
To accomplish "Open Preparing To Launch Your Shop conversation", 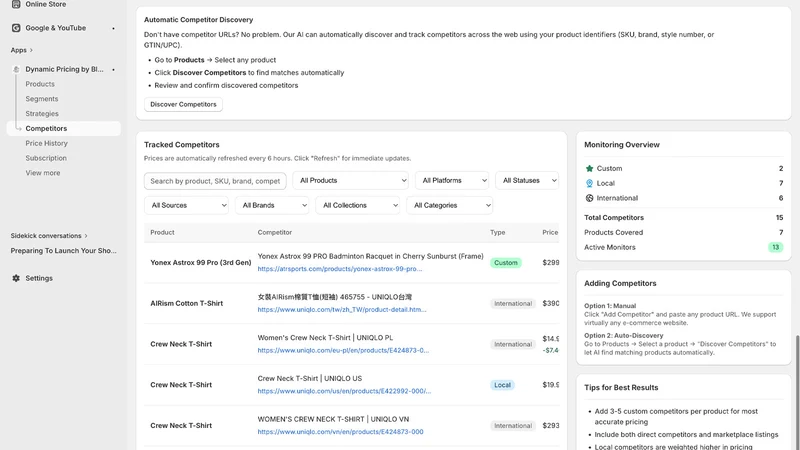I will pos(63,251).
